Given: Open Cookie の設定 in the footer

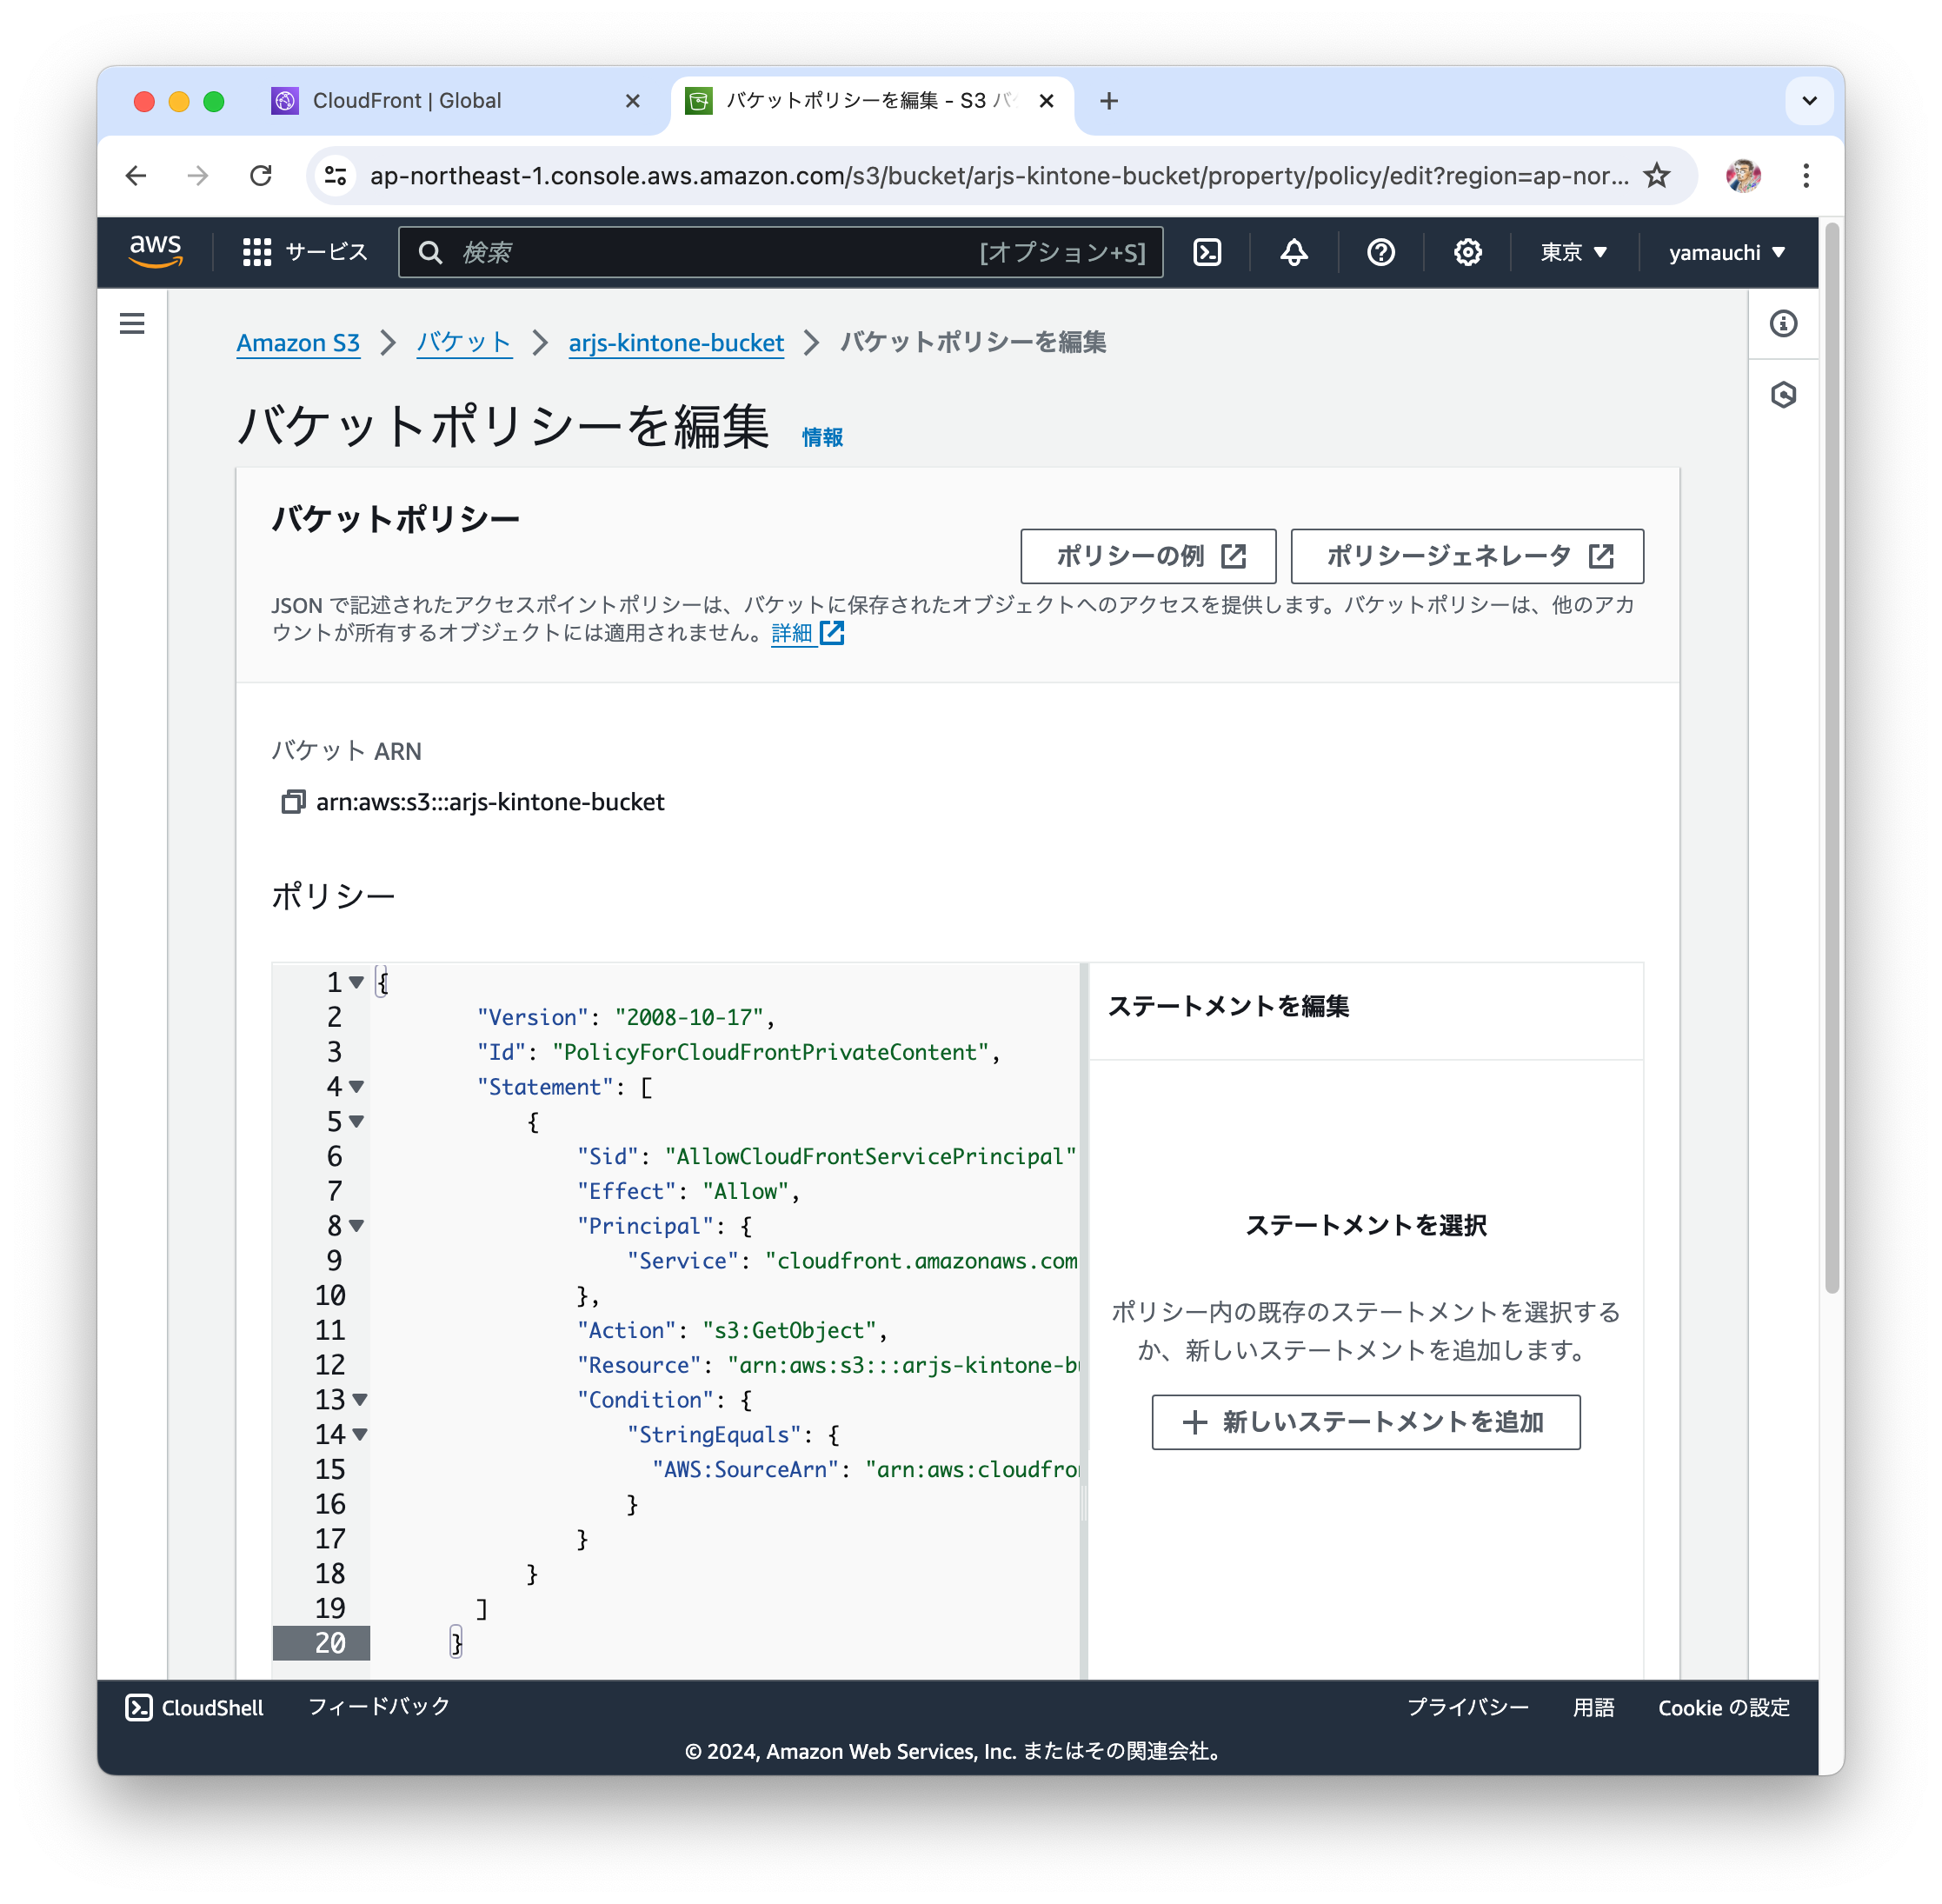Looking at the screenshot, I should click(x=1723, y=1707).
